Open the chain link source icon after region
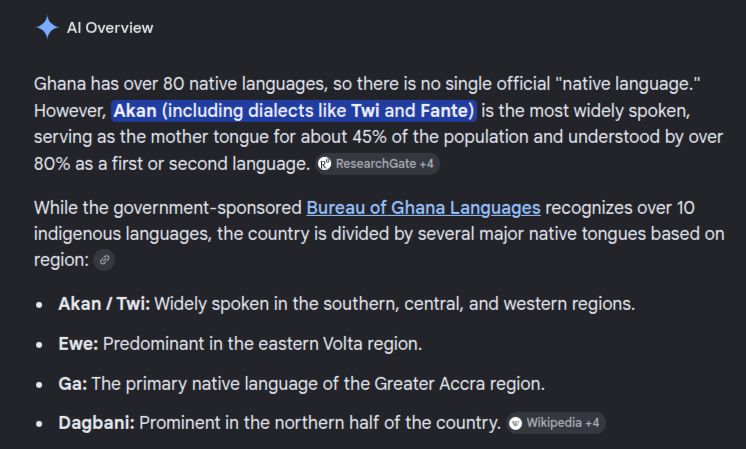The width and height of the screenshot is (746, 449). pyautogui.click(x=104, y=260)
